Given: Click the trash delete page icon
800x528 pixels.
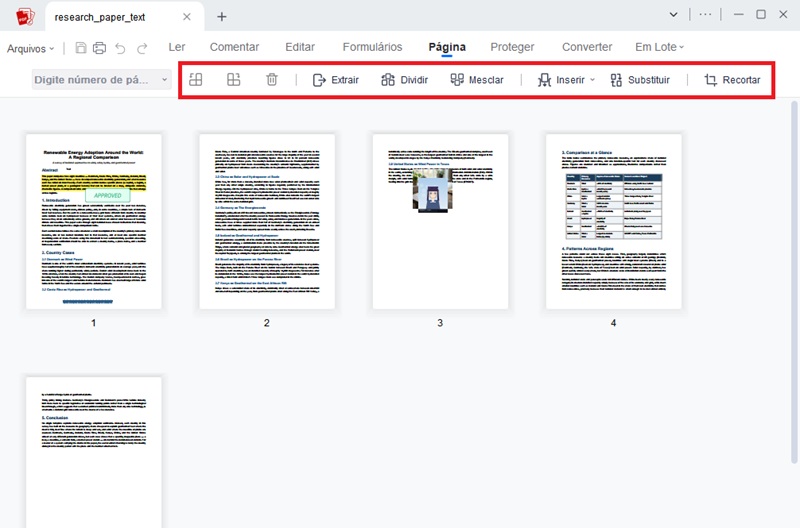Looking at the screenshot, I should [x=272, y=80].
